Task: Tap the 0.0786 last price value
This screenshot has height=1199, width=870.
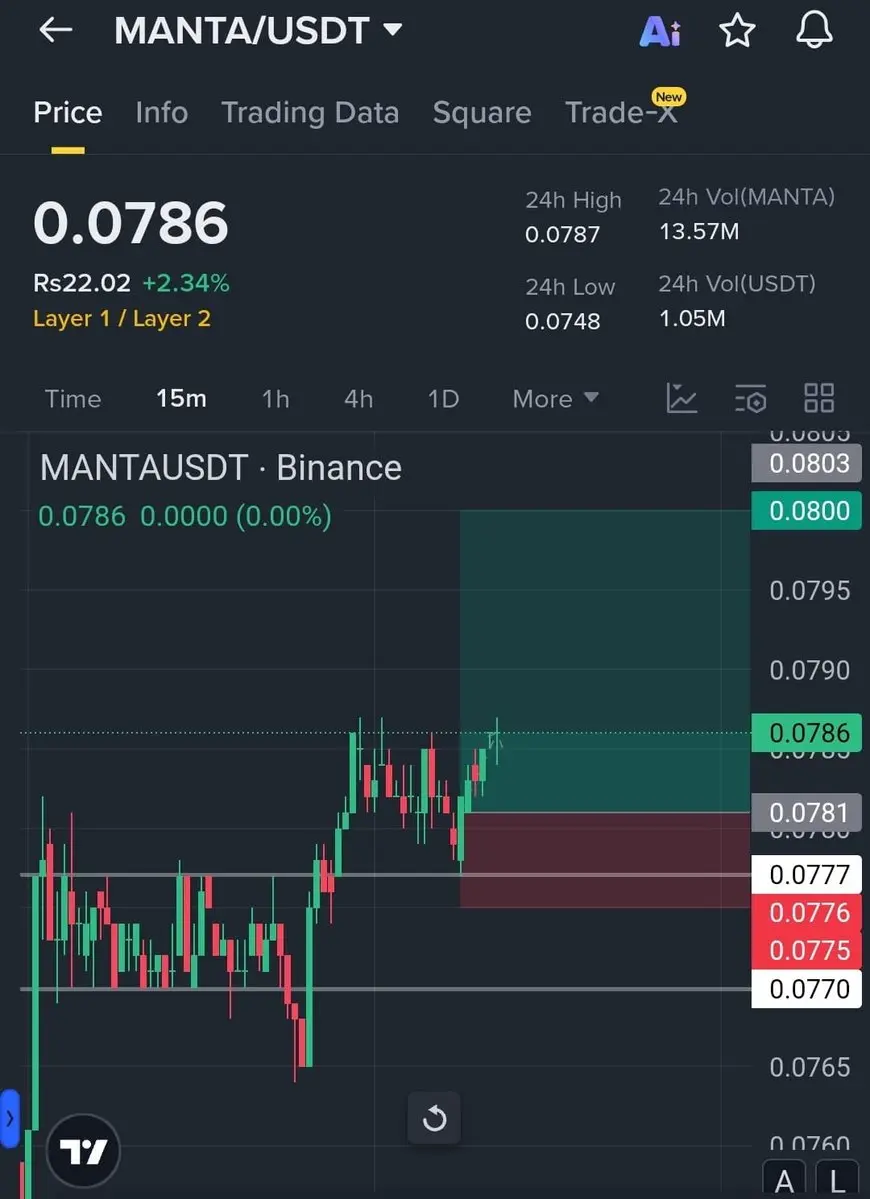Action: click(131, 223)
